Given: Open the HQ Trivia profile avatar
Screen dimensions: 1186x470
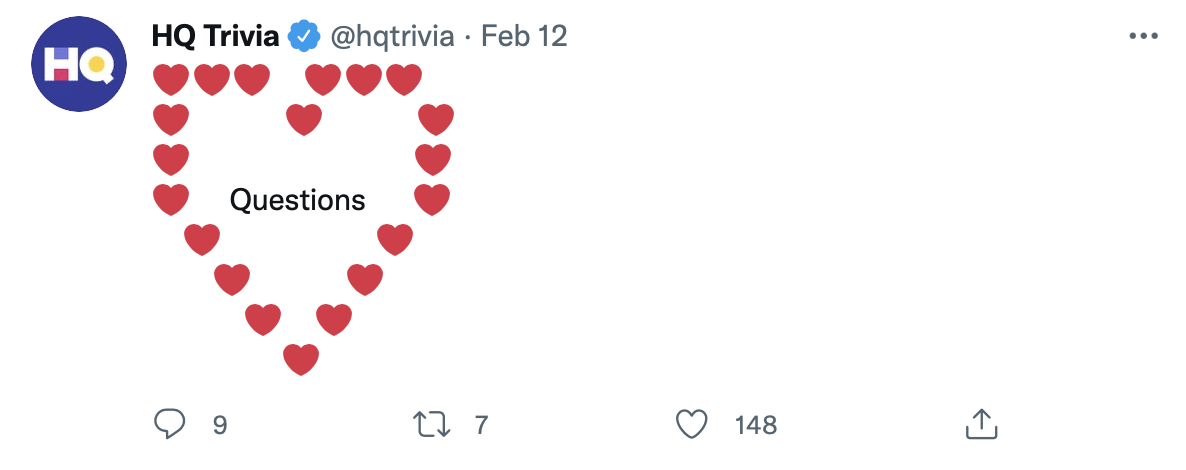Looking at the screenshot, I should [79, 64].
